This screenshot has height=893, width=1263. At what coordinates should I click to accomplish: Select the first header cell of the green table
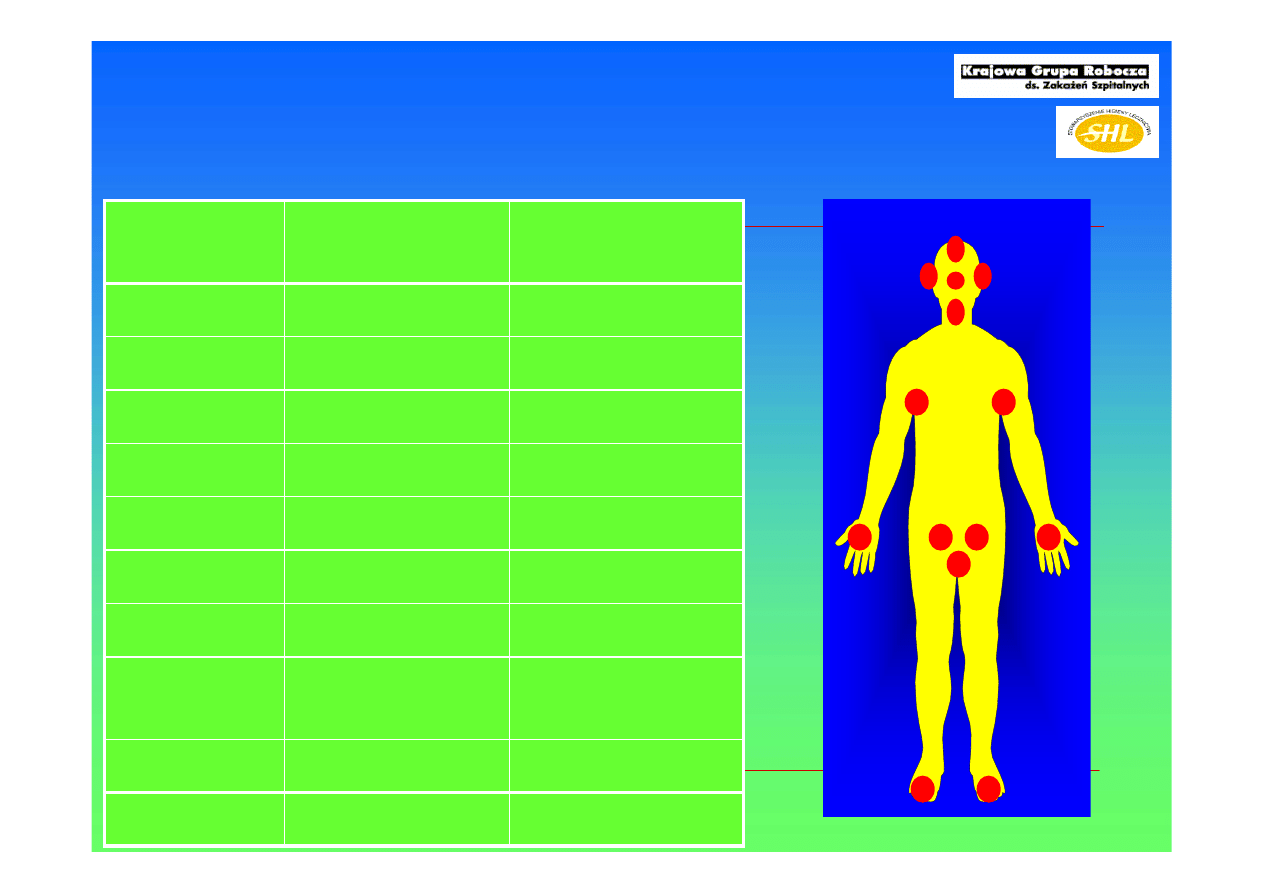(x=194, y=242)
